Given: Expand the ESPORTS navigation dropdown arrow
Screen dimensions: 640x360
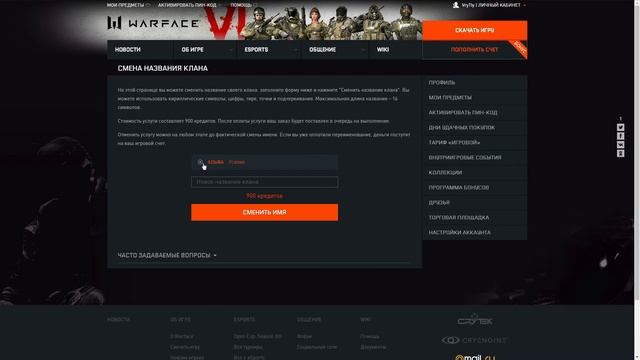Looking at the screenshot, I should point(296,50).
